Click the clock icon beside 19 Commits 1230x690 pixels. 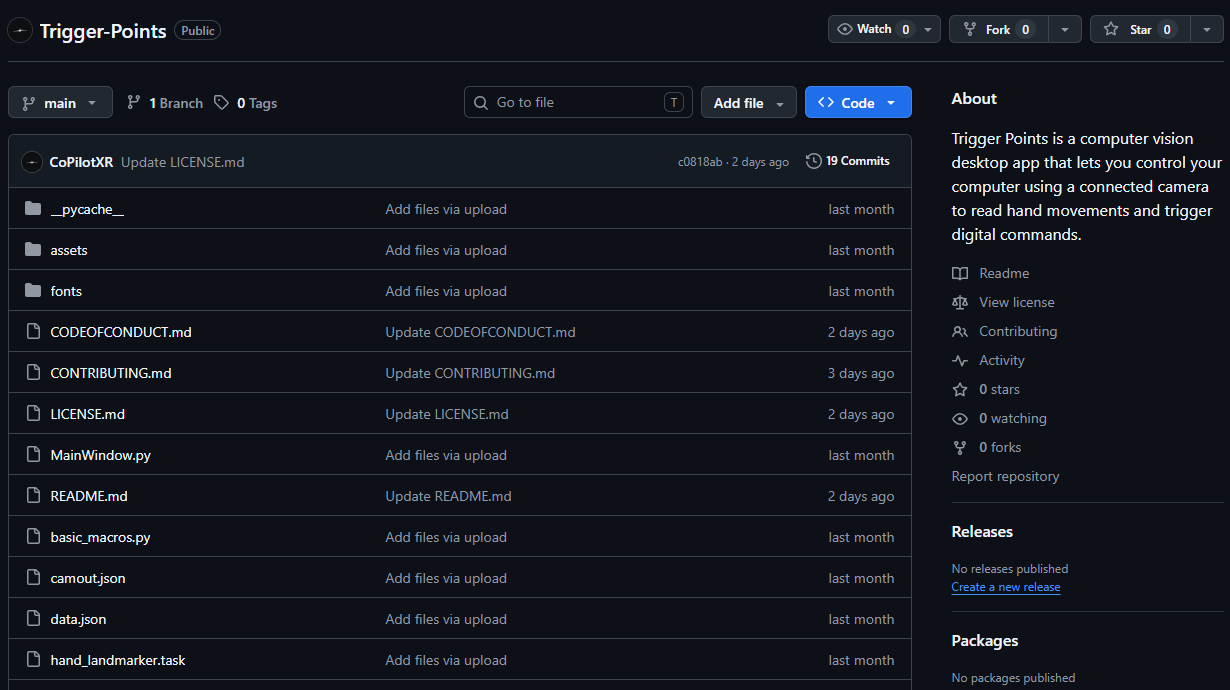pos(814,161)
